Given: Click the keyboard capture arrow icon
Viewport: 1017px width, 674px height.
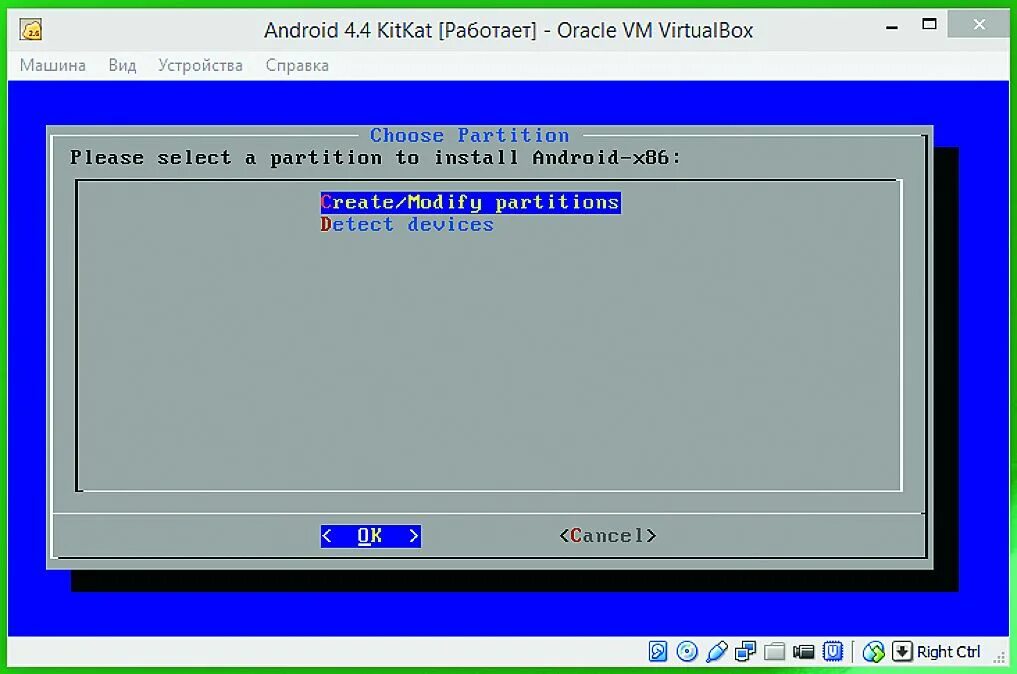Looking at the screenshot, I should (x=902, y=651).
